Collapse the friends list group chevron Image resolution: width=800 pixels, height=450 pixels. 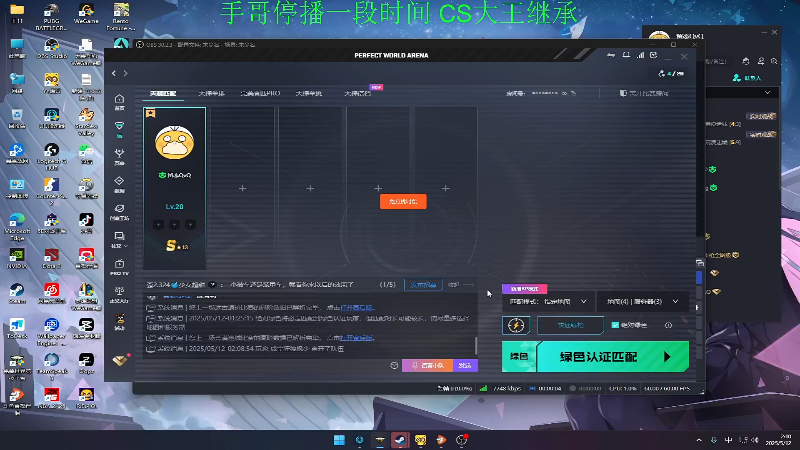click(x=767, y=93)
